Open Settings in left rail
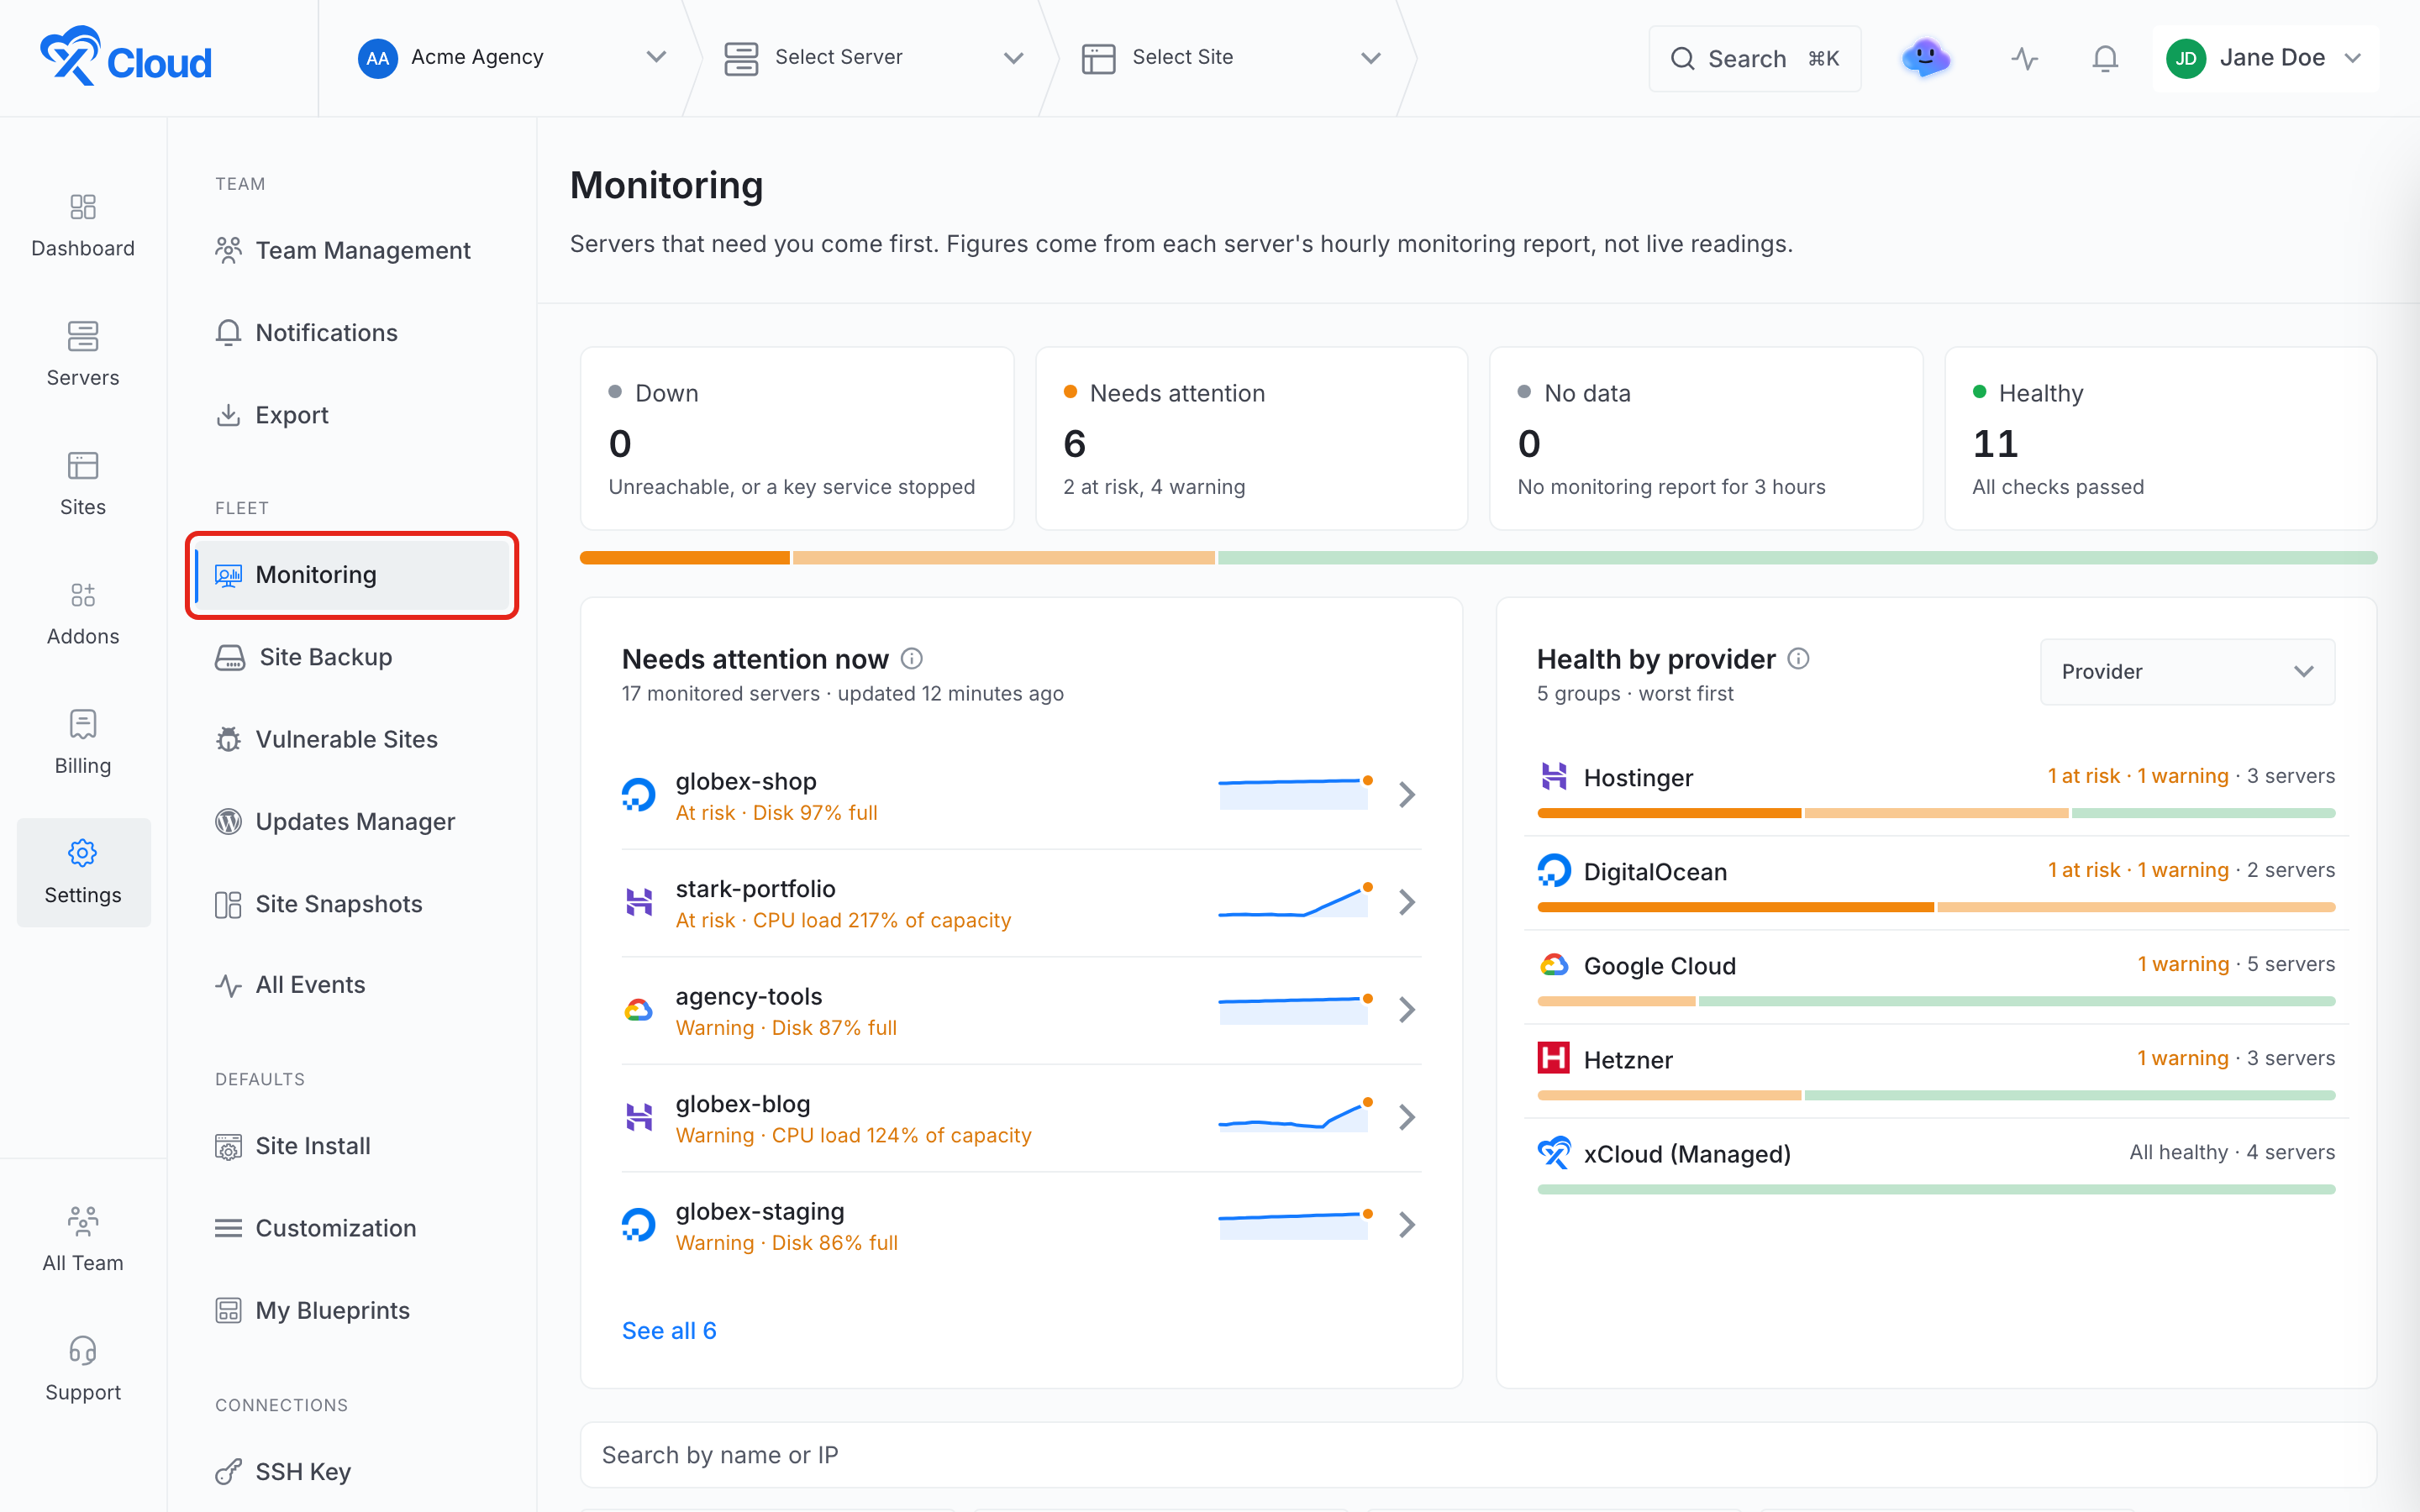2420x1512 pixels. (x=83, y=872)
